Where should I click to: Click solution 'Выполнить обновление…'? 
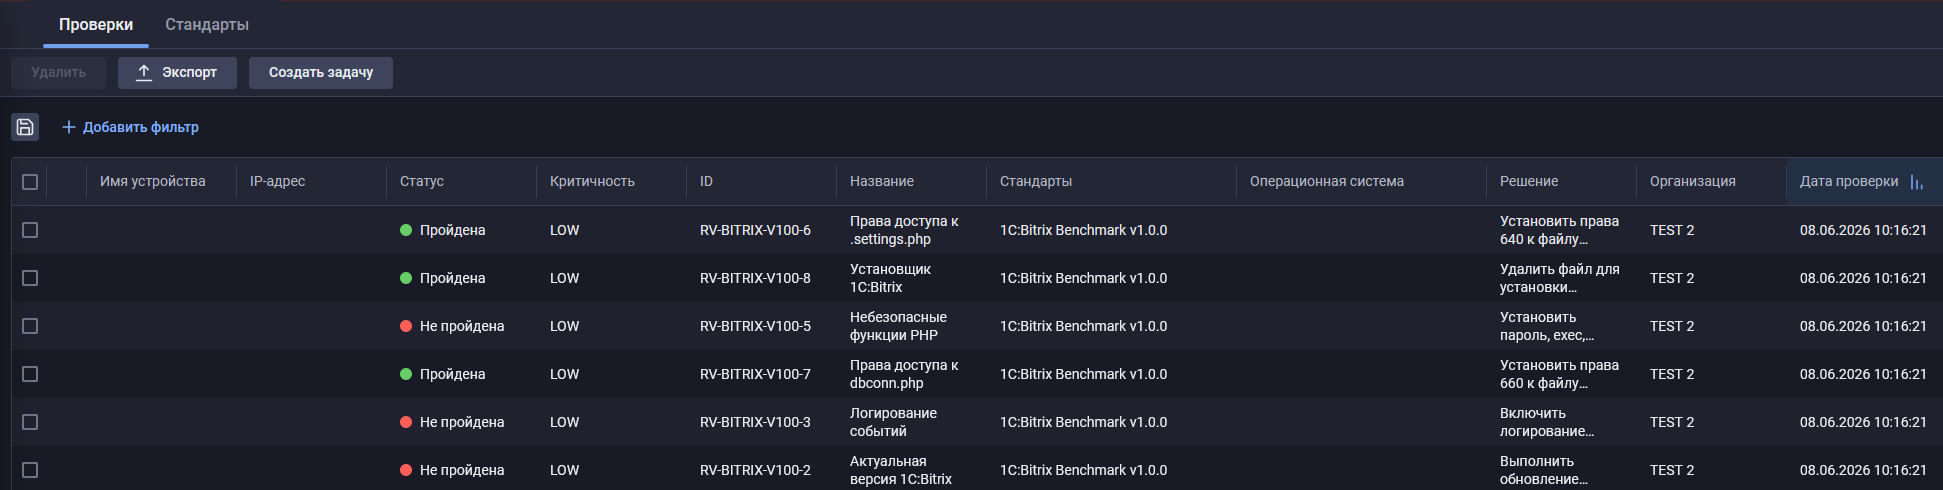(x=1543, y=470)
